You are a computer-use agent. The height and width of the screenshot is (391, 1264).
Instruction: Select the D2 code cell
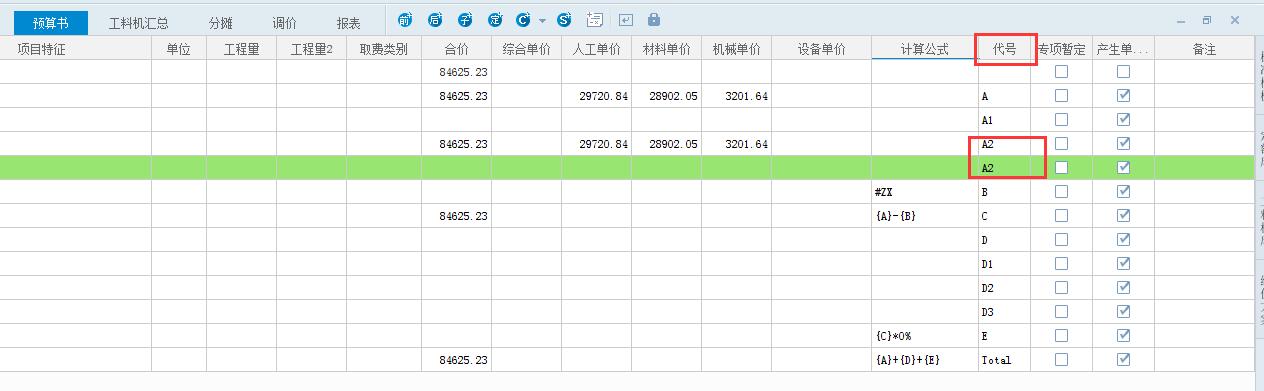coord(1004,288)
